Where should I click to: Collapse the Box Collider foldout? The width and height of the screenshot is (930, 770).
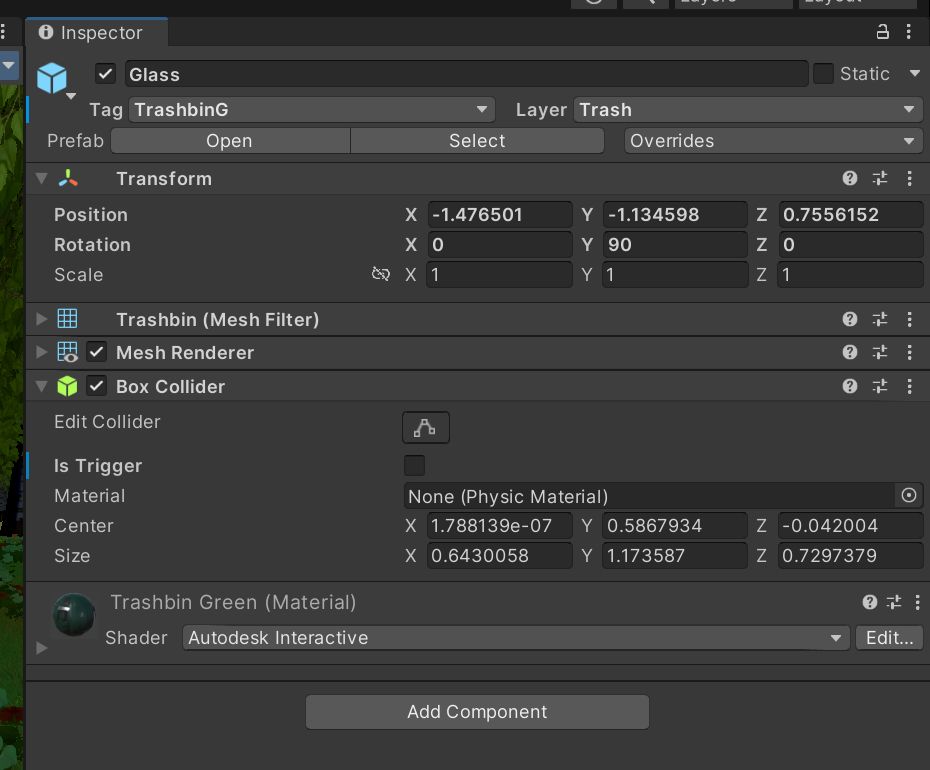tap(42, 386)
